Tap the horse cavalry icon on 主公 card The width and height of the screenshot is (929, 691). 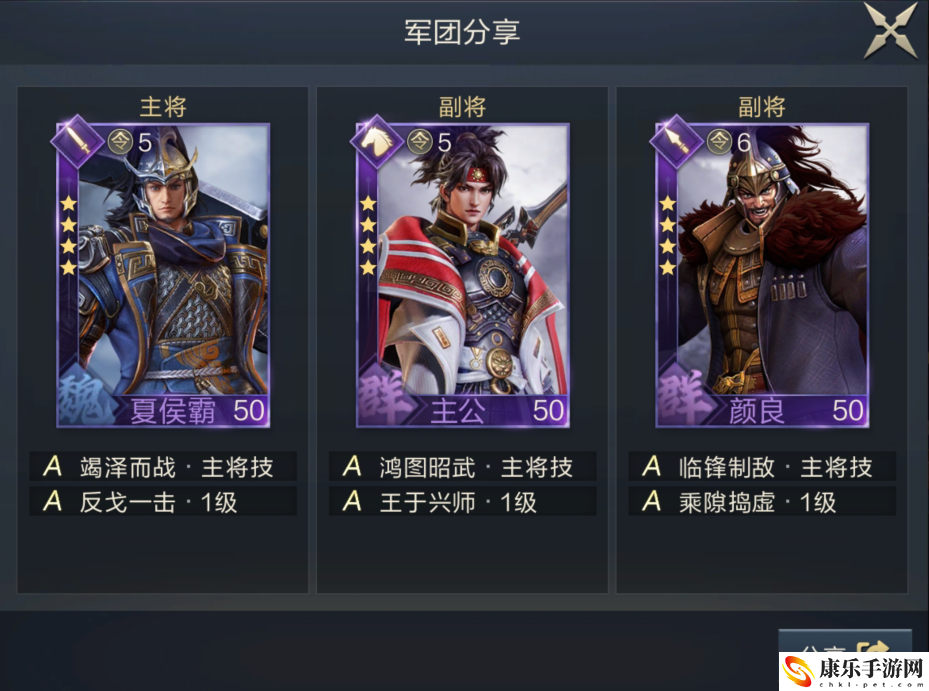click(x=377, y=142)
